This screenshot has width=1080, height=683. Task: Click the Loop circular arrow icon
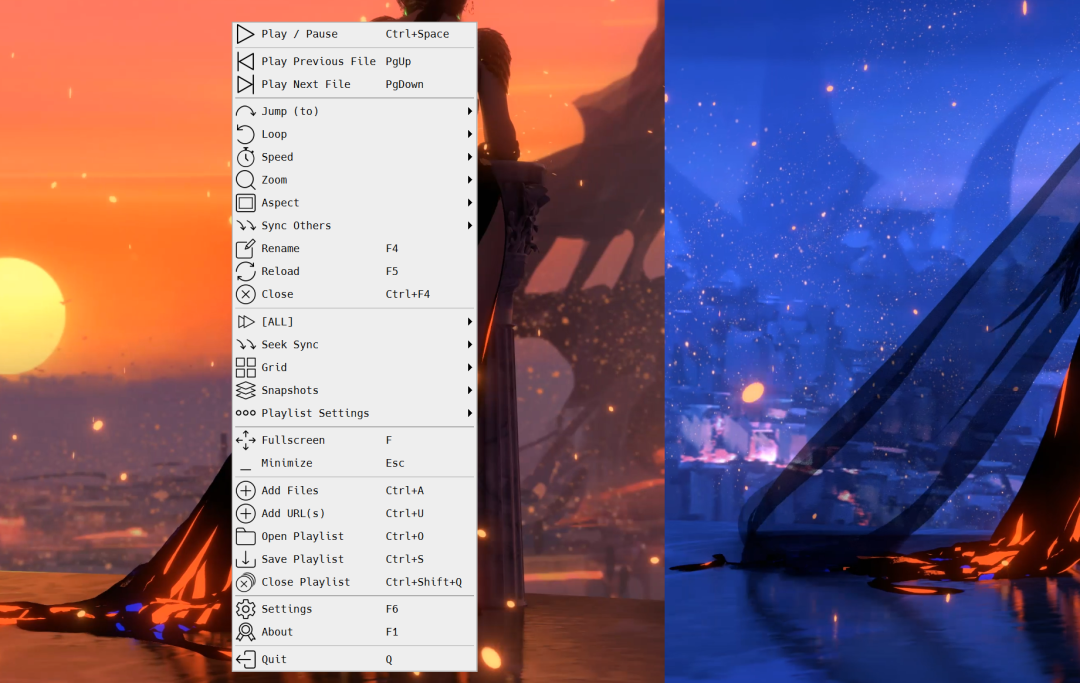click(x=245, y=134)
